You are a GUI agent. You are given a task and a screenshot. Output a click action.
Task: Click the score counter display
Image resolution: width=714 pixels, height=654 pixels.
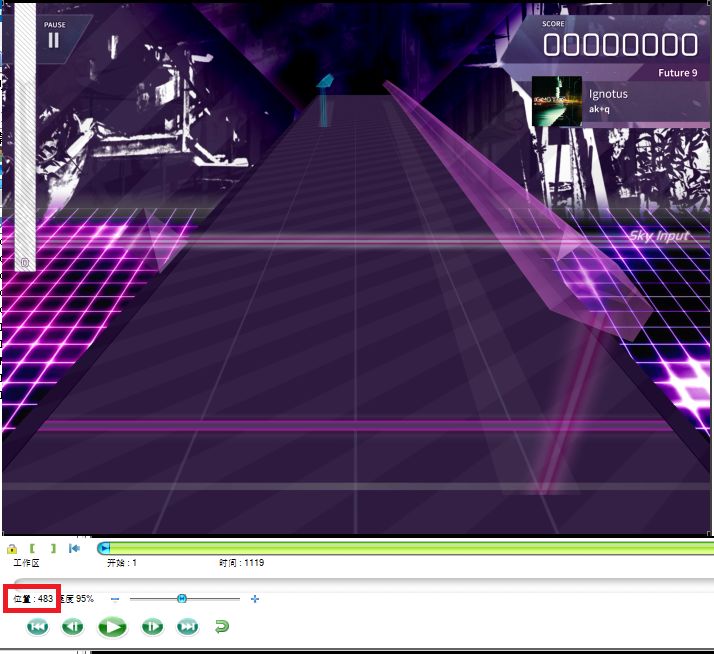(x=620, y=44)
